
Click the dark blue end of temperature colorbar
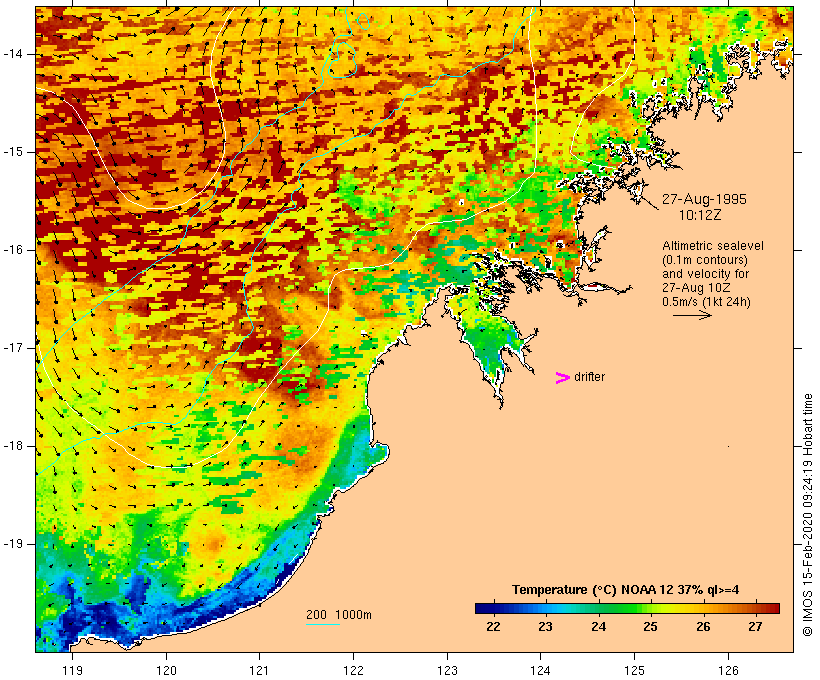coord(484,608)
